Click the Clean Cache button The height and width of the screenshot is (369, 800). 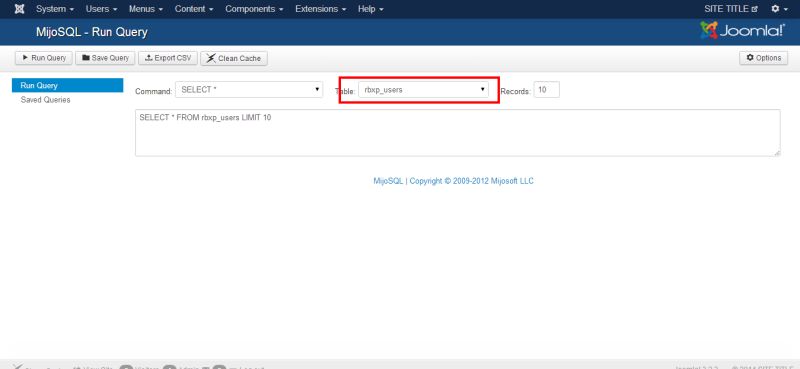coord(234,58)
